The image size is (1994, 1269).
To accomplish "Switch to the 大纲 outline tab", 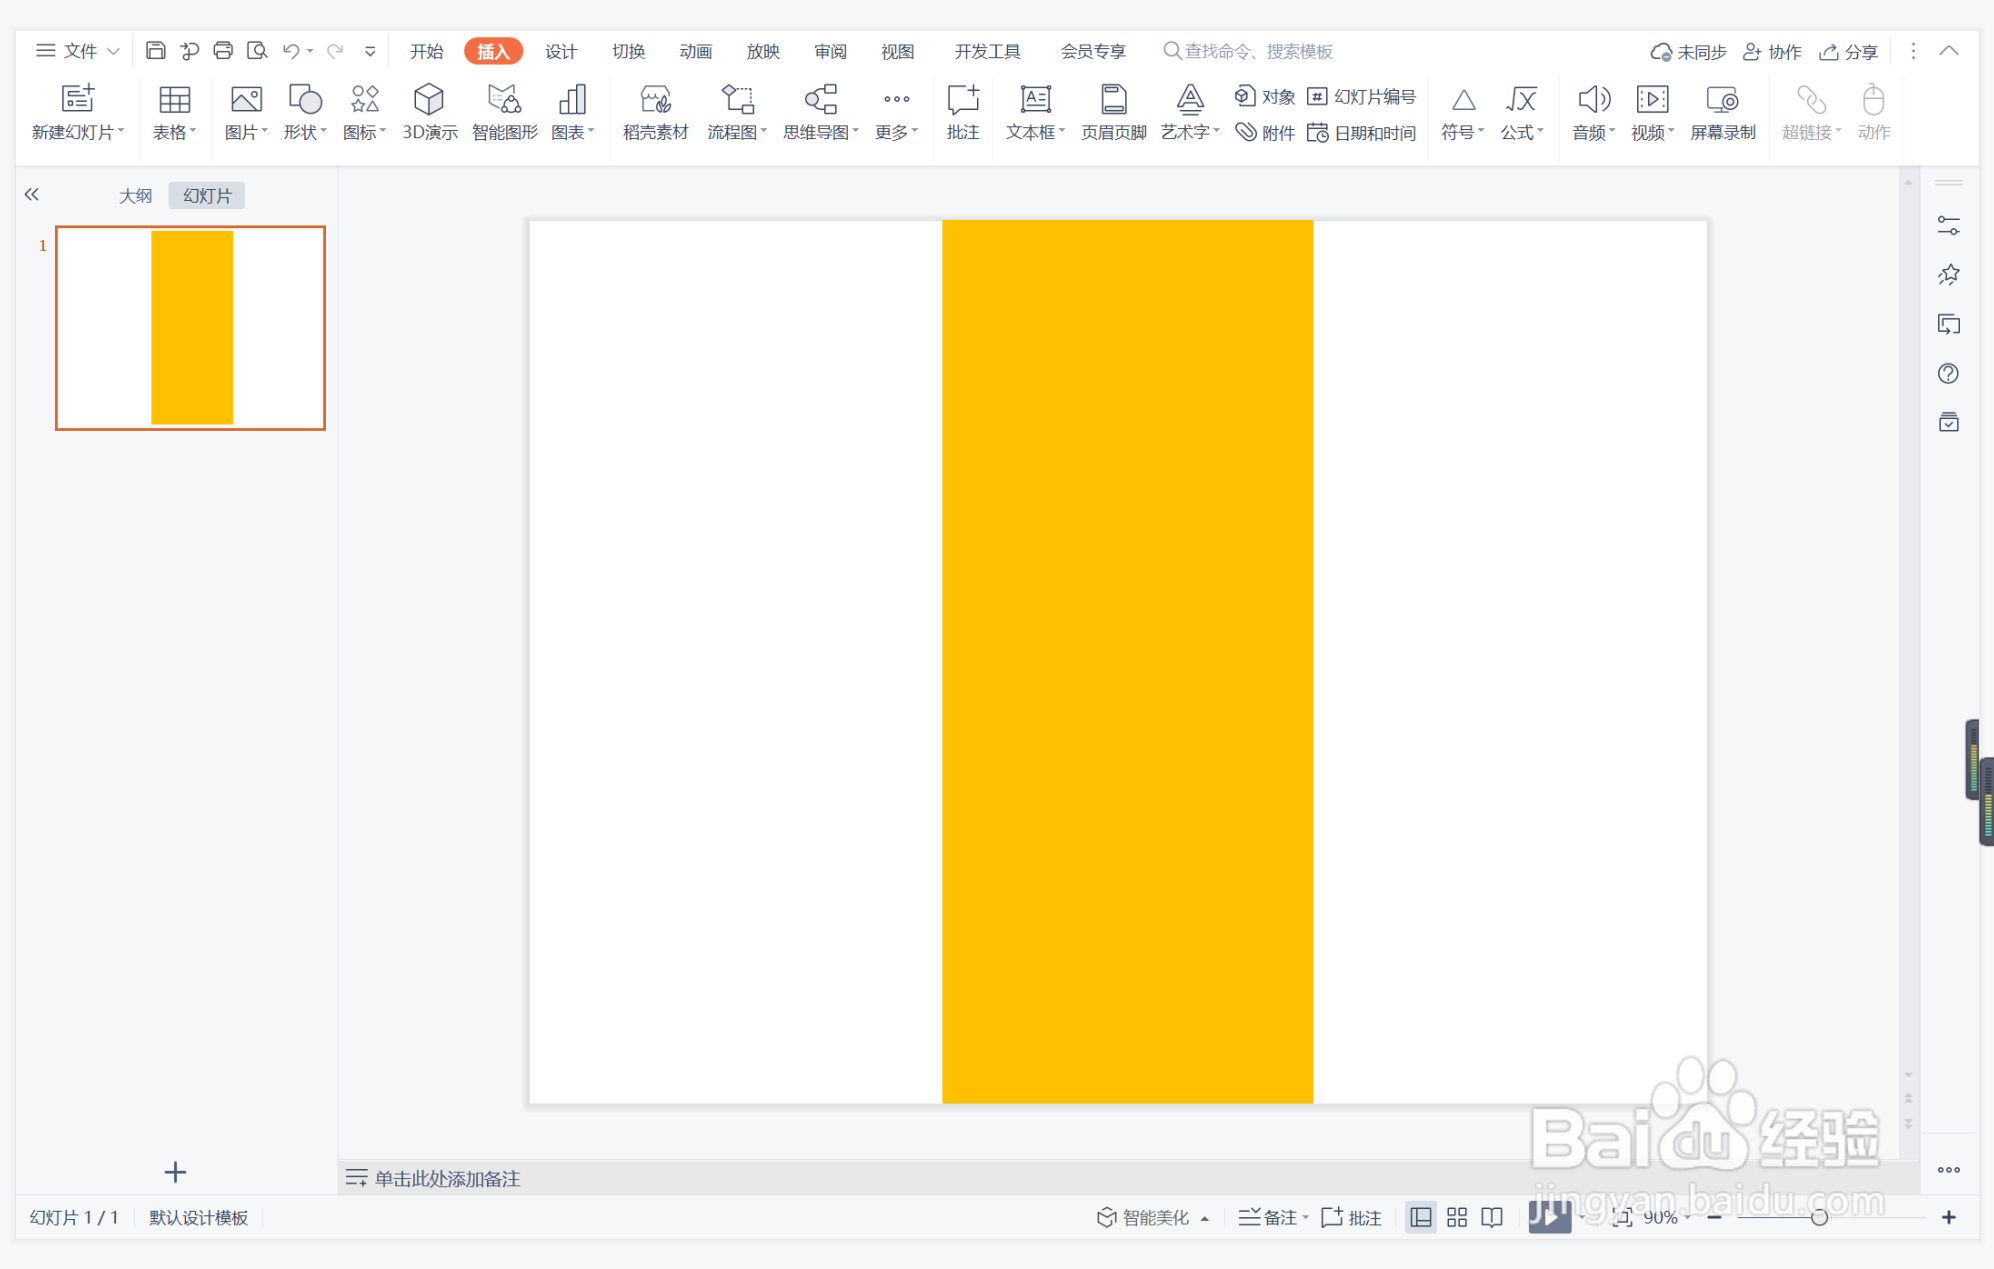I will 135,196.
